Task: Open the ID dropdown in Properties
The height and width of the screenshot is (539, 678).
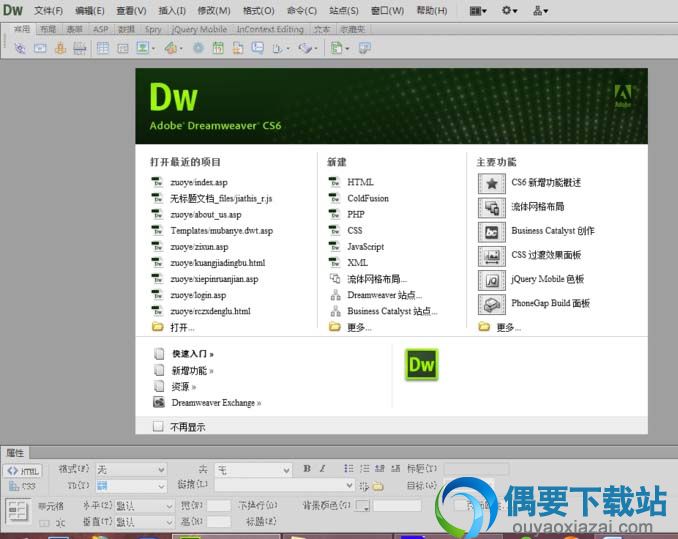Action: [131, 486]
